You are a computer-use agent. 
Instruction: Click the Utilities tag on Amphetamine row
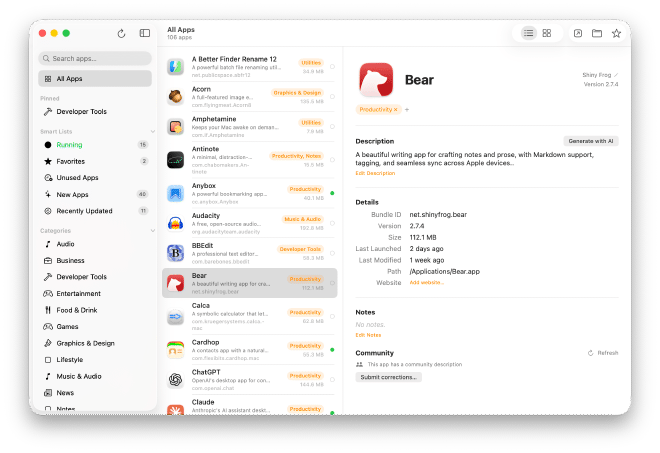tap(311, 123)
